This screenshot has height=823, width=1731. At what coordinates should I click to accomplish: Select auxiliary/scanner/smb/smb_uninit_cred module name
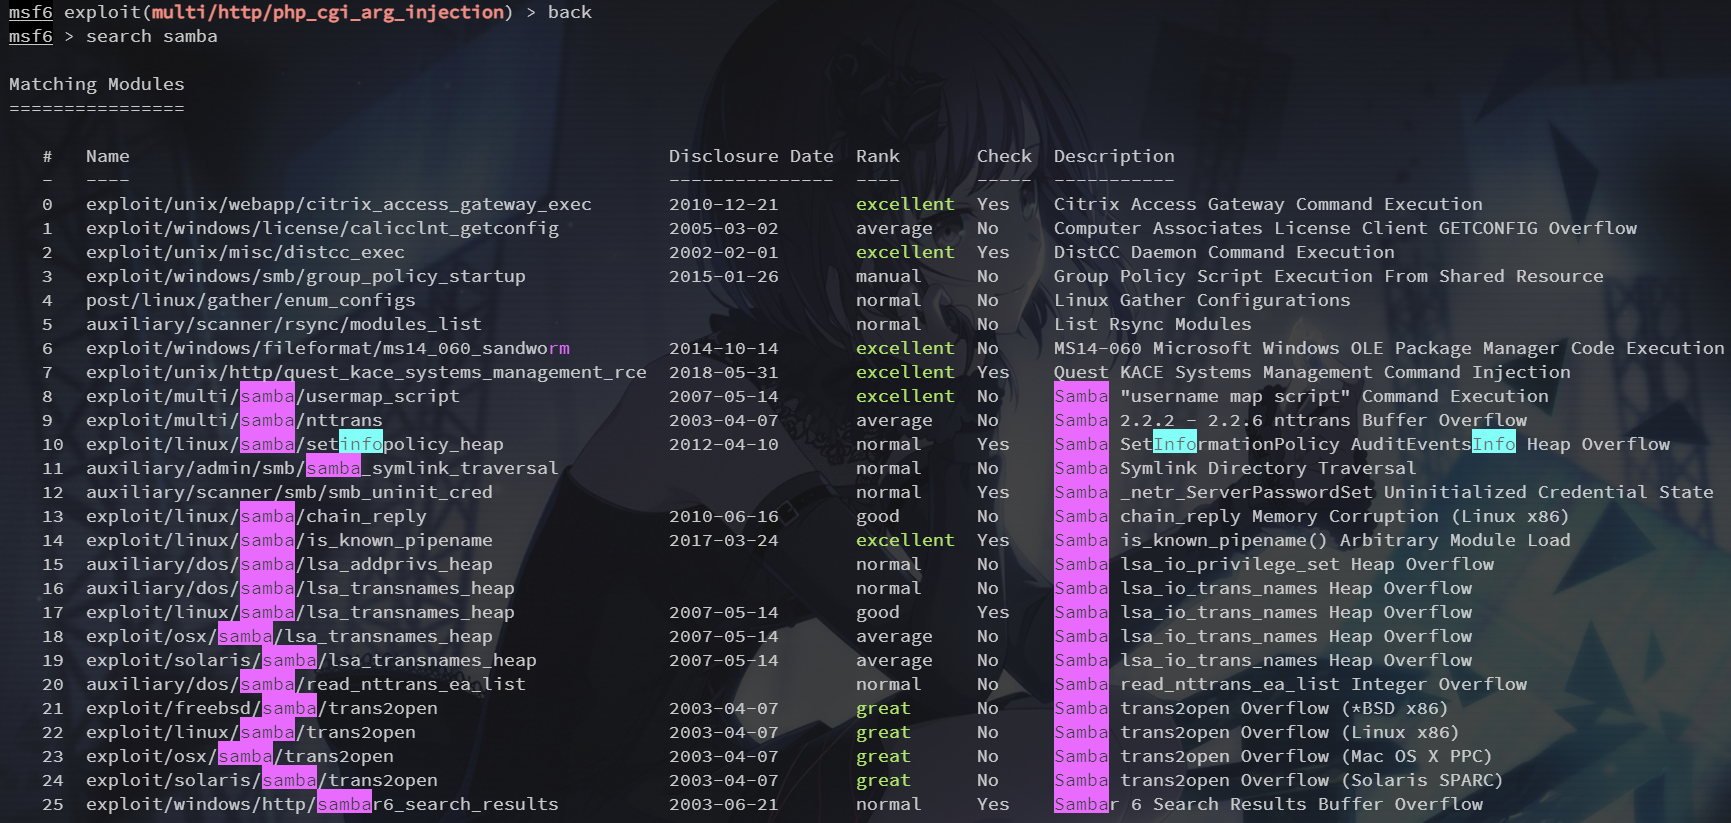289,492
